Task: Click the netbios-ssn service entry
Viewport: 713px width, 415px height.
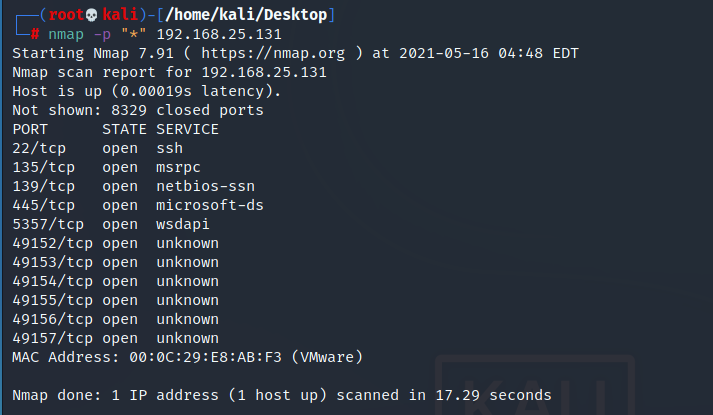Action: tap(206, 186)
